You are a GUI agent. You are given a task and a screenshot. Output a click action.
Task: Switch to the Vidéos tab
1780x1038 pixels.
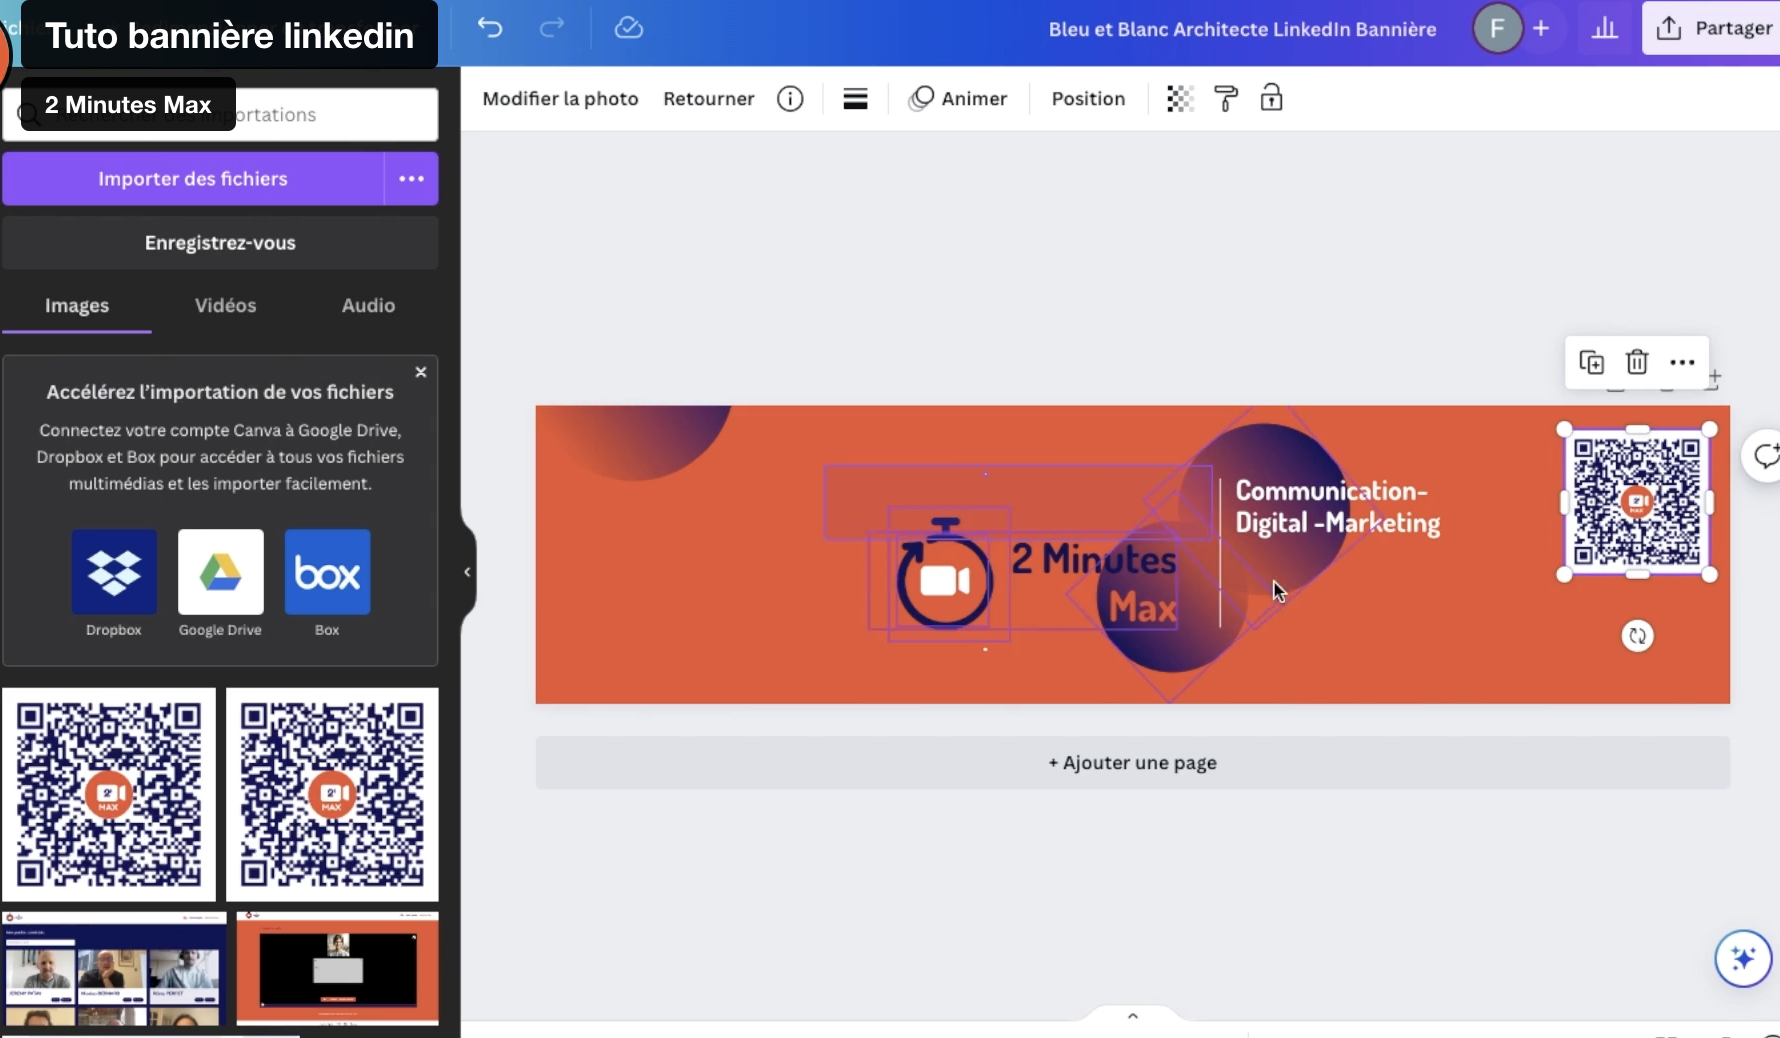(225, 306)
